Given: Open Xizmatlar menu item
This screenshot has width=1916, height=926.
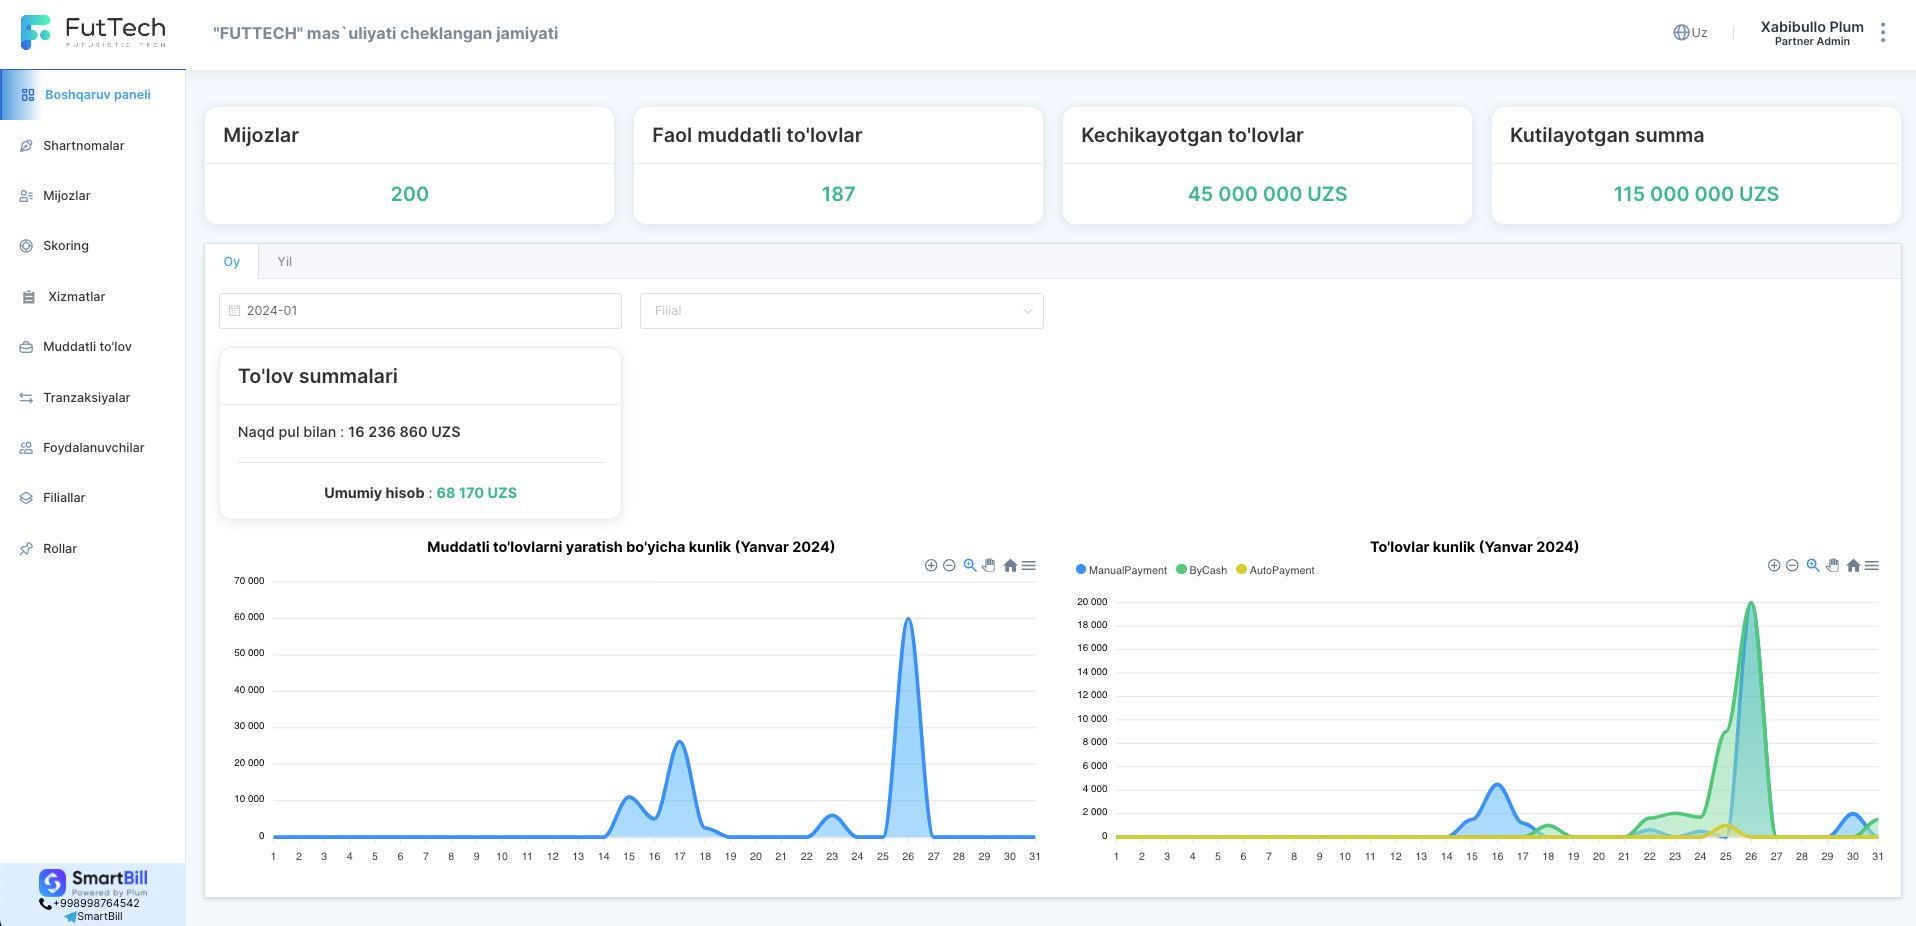Looking at the screenshot, I should coord(93,297).
